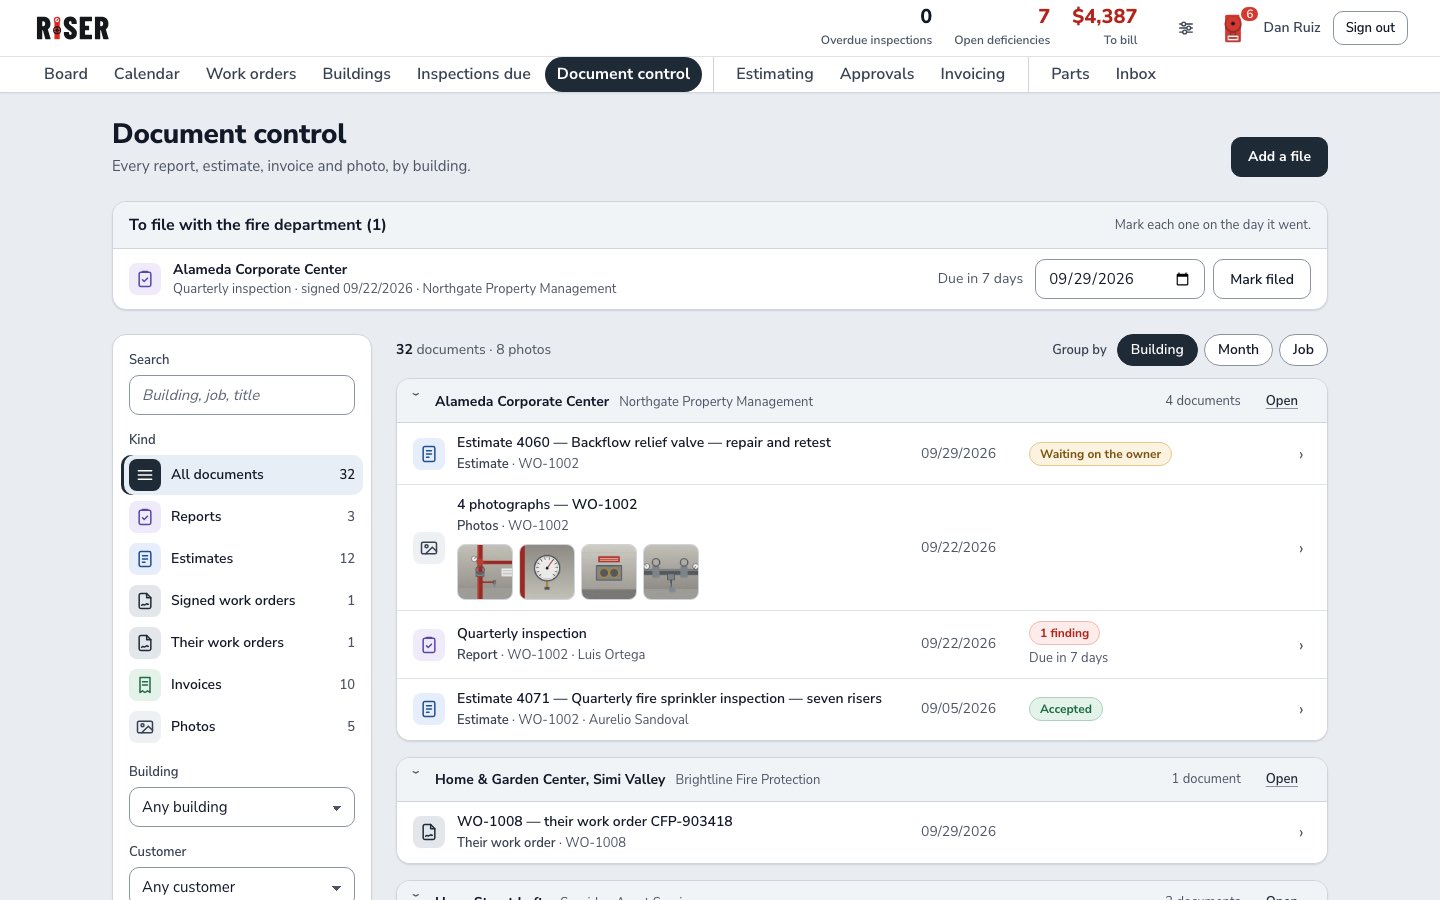Click the Signed work orders filter icon

pos(145,601)
